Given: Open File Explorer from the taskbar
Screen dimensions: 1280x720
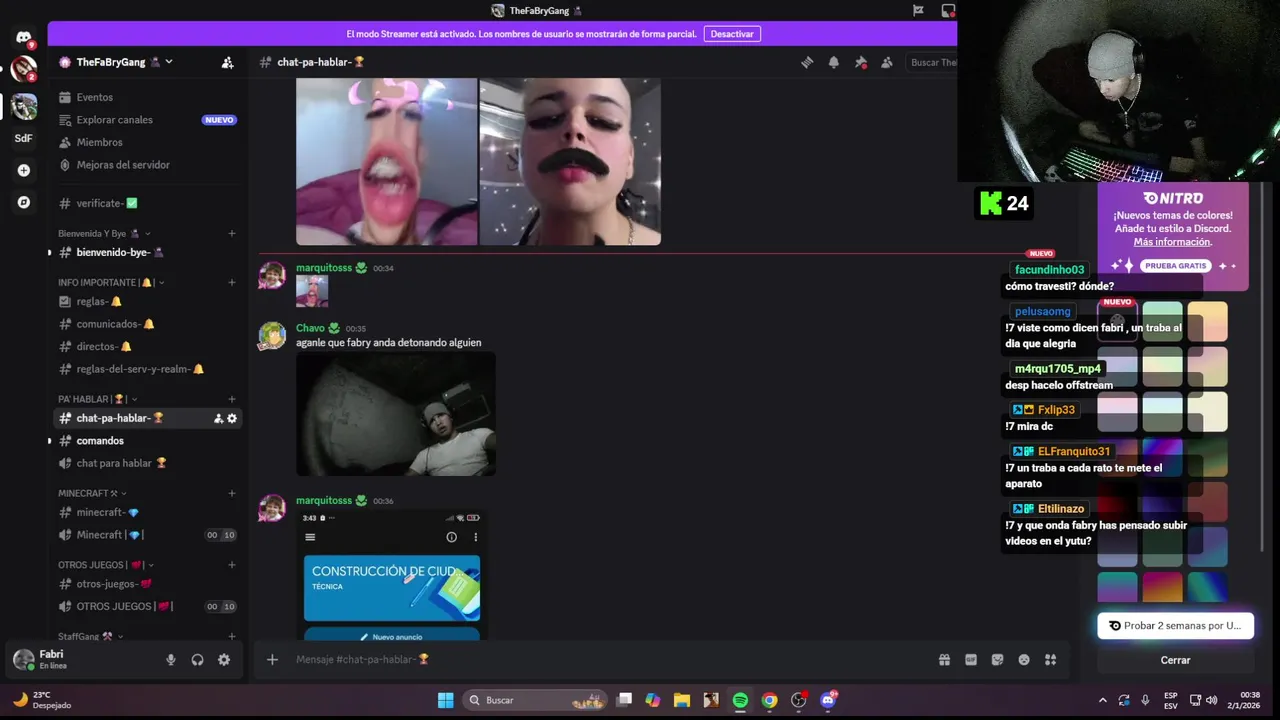Looking at the screenshot, I should pyautogui.click(x=682, y=700).
